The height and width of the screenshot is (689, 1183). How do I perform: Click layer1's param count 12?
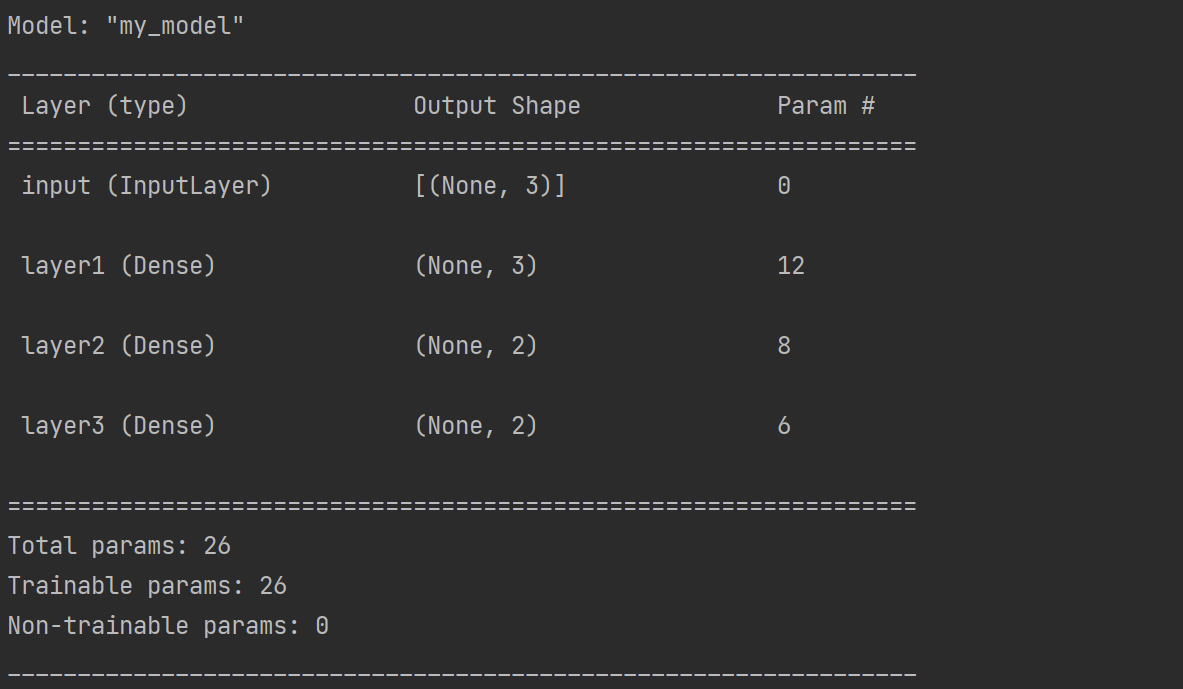(790, 266)
